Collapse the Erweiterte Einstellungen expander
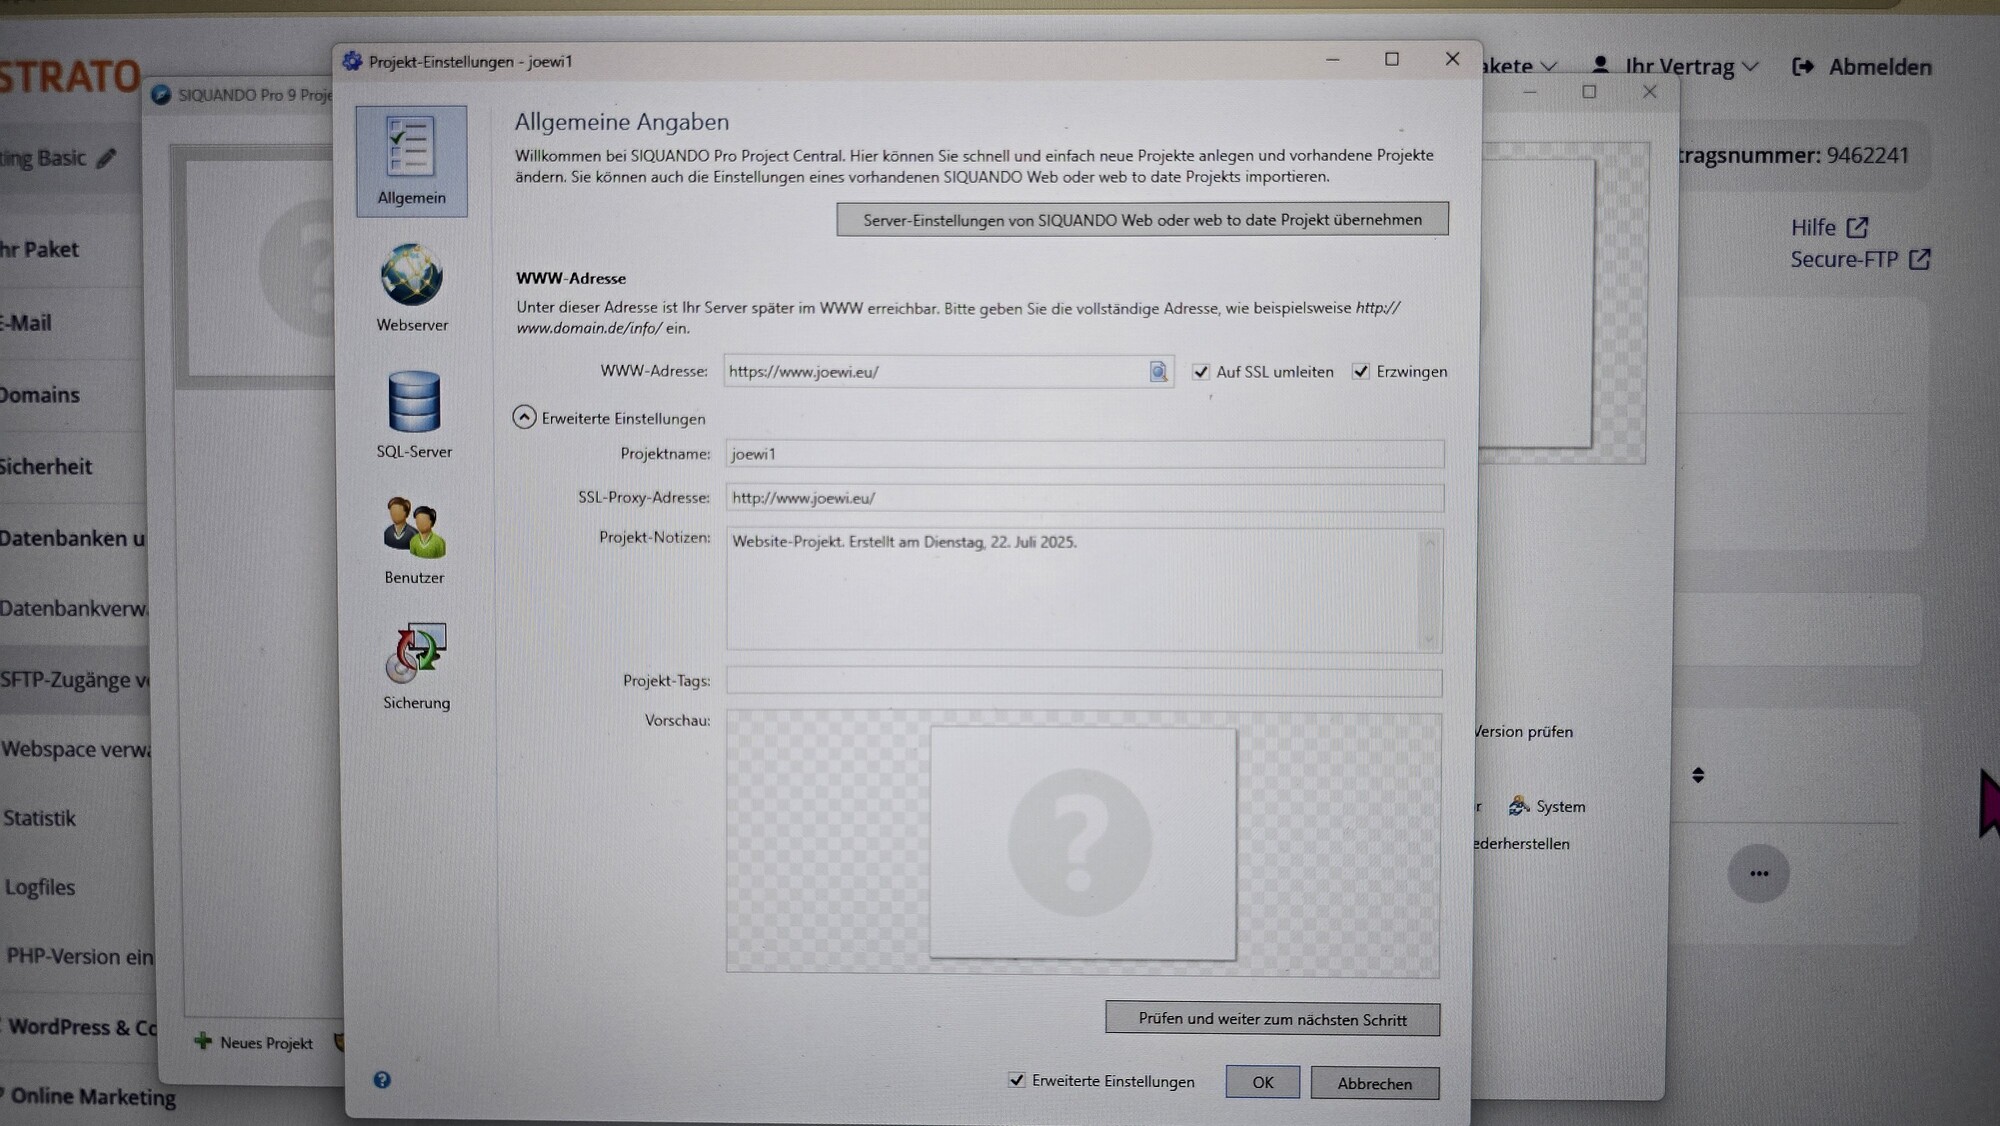The width and height of the screenshot is (2000, 1126). coord(524,417)
